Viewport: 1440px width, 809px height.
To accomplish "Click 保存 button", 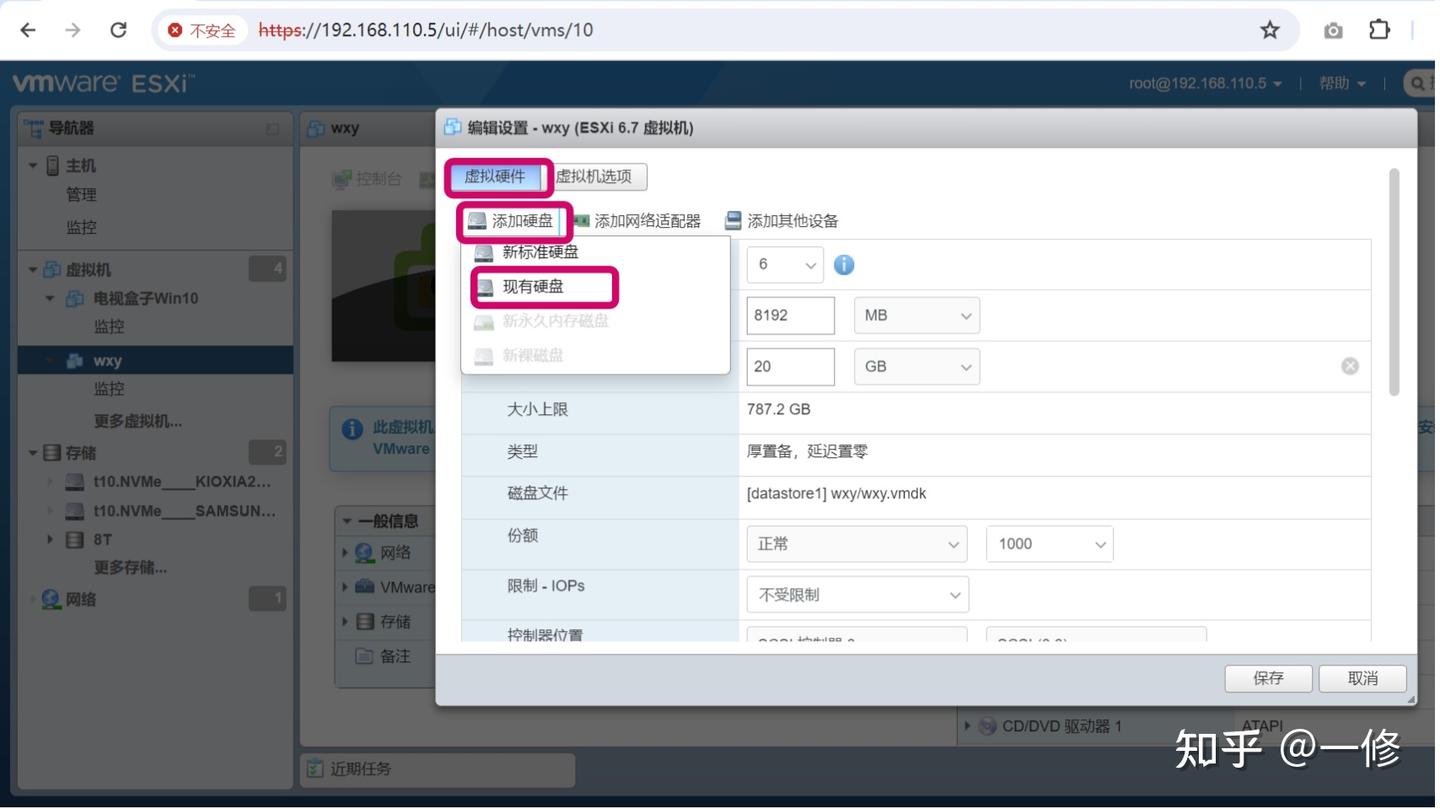I will pyautogui.click(x=1268, y=678).
